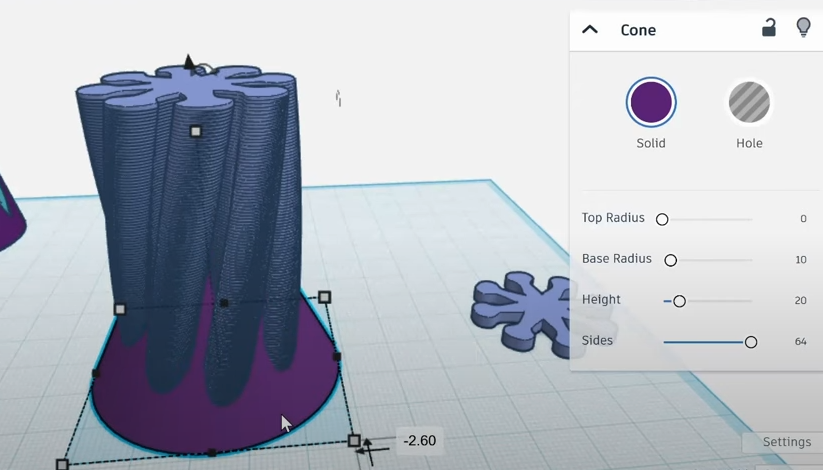Edit the Top Radius value 0

[803, 218]
